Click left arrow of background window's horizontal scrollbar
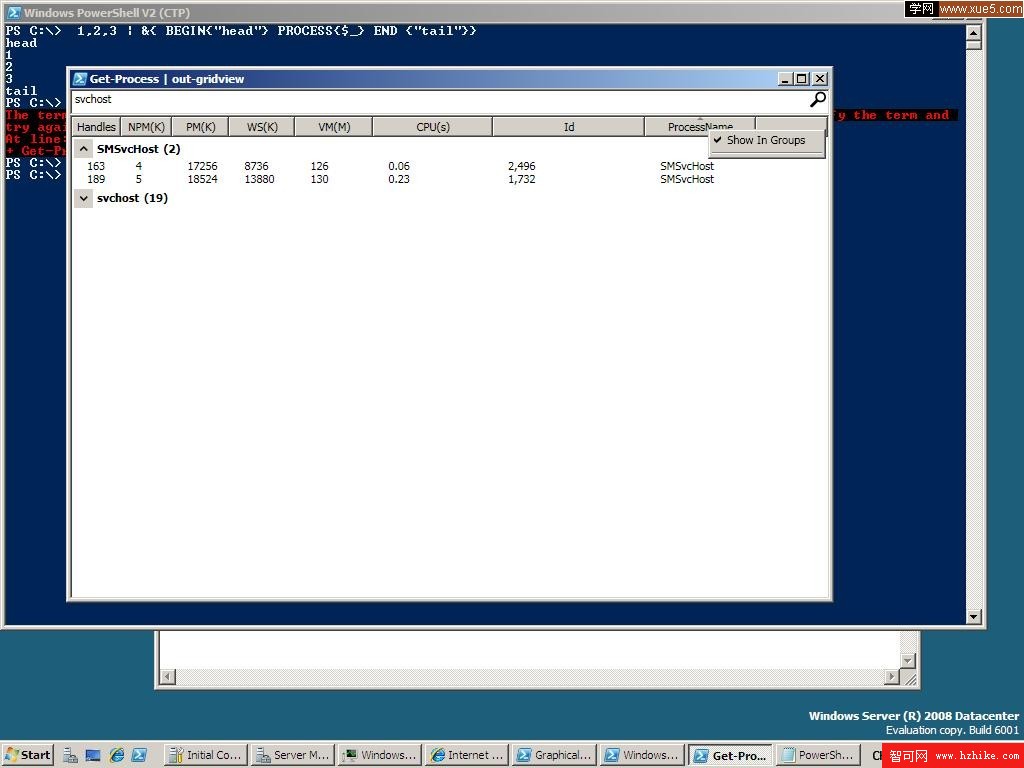This screenshot has width=1024, height=768. (168, 677)
